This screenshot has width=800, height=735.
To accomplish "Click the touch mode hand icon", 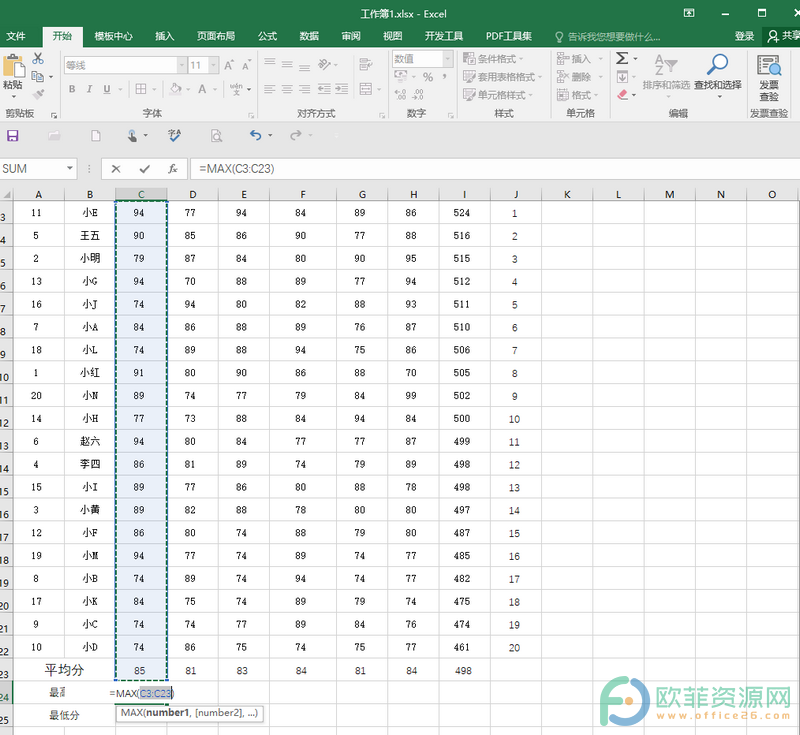I will coord(132,135).
